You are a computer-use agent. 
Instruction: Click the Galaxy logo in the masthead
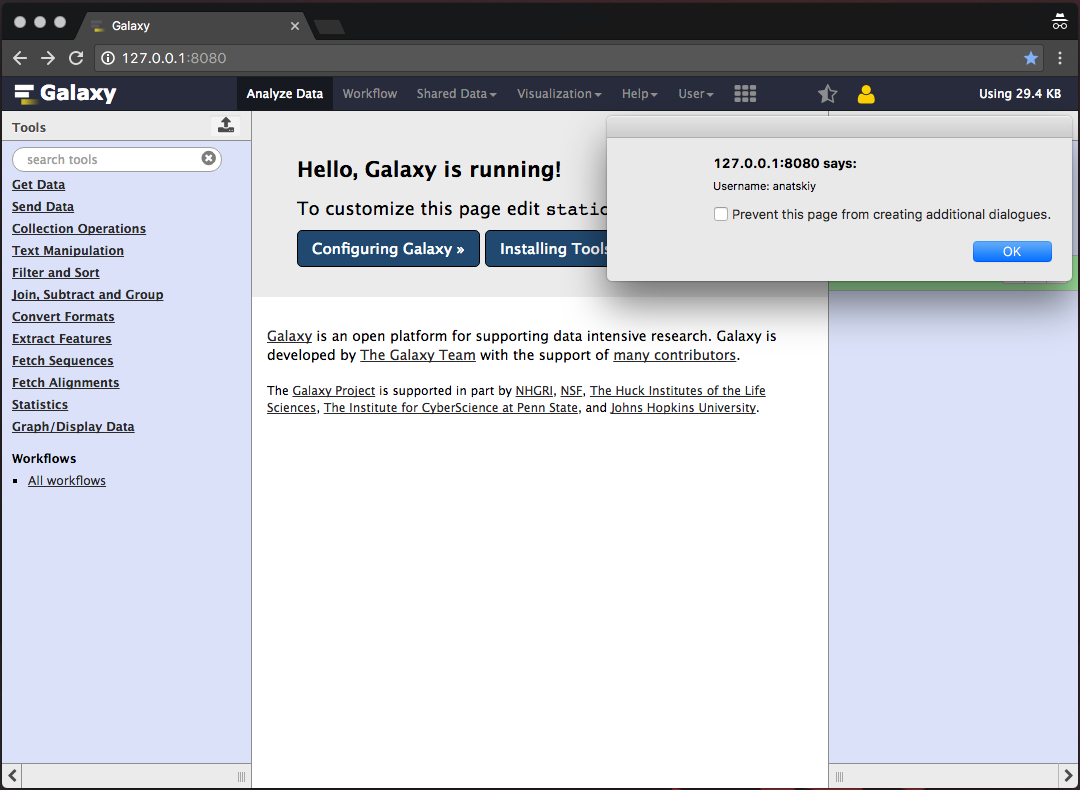(x=66, y=94)
